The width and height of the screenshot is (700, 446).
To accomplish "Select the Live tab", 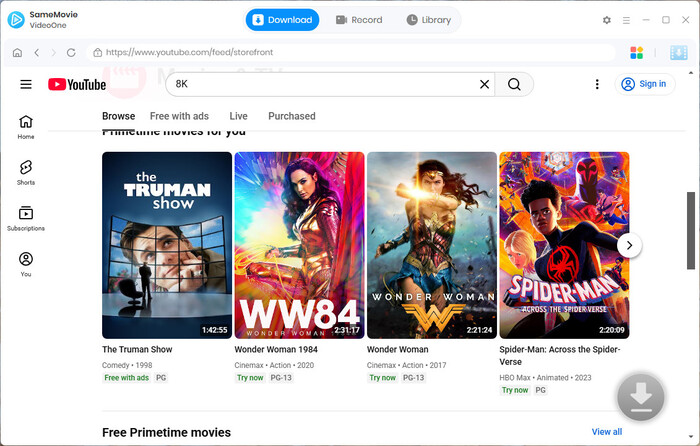I will (x=238, y=116).
